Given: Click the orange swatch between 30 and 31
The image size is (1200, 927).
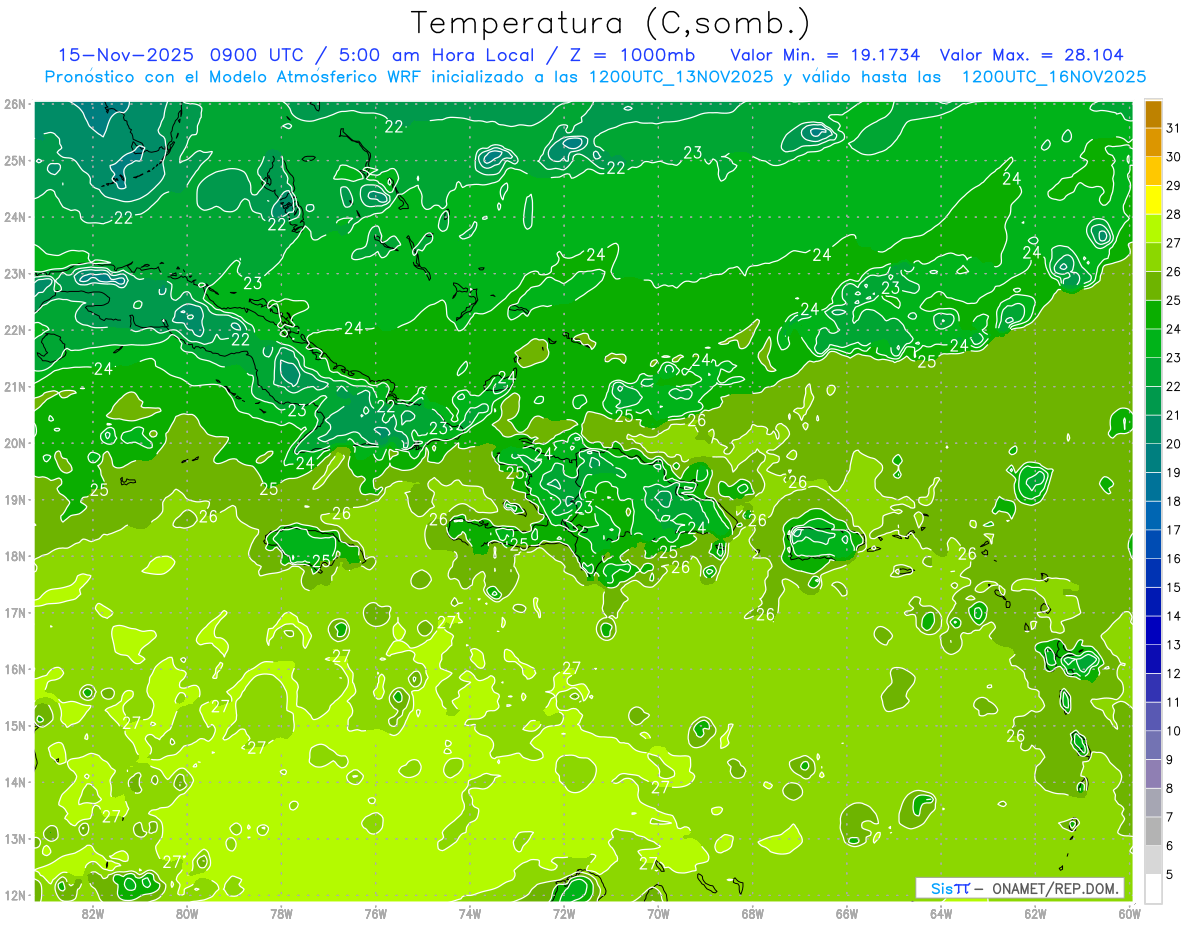Looking at the screenshot, I should (x=1153, y=143).
